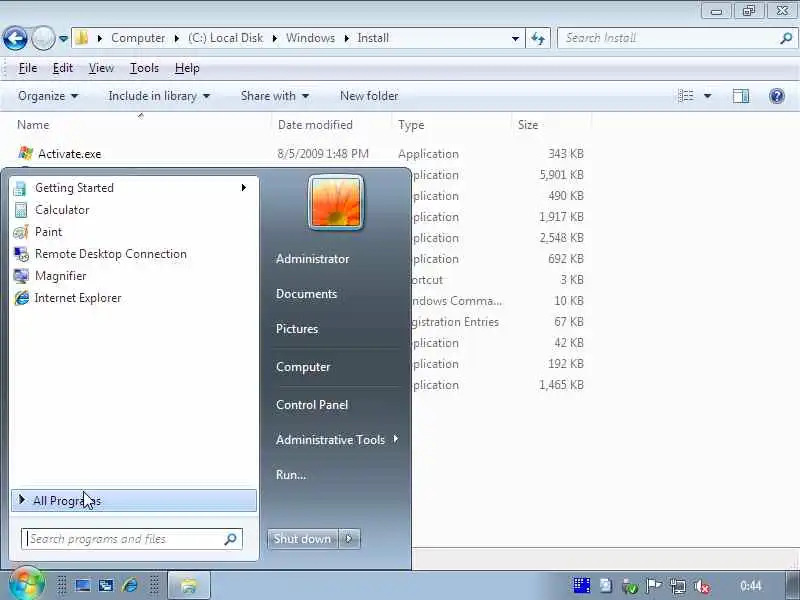
Task: Expand the Getting Started submenu arrow
Action: pos(244,188)
